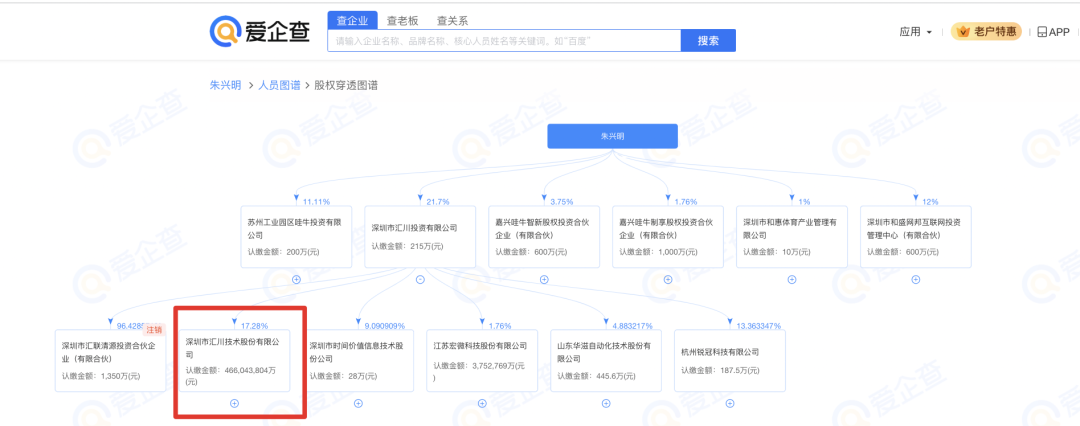Viewport: 1080px width, 426px height.
Task: Open 苏州工业园区哇牛投资有限公司 node
Action: [x=296, y=236]
